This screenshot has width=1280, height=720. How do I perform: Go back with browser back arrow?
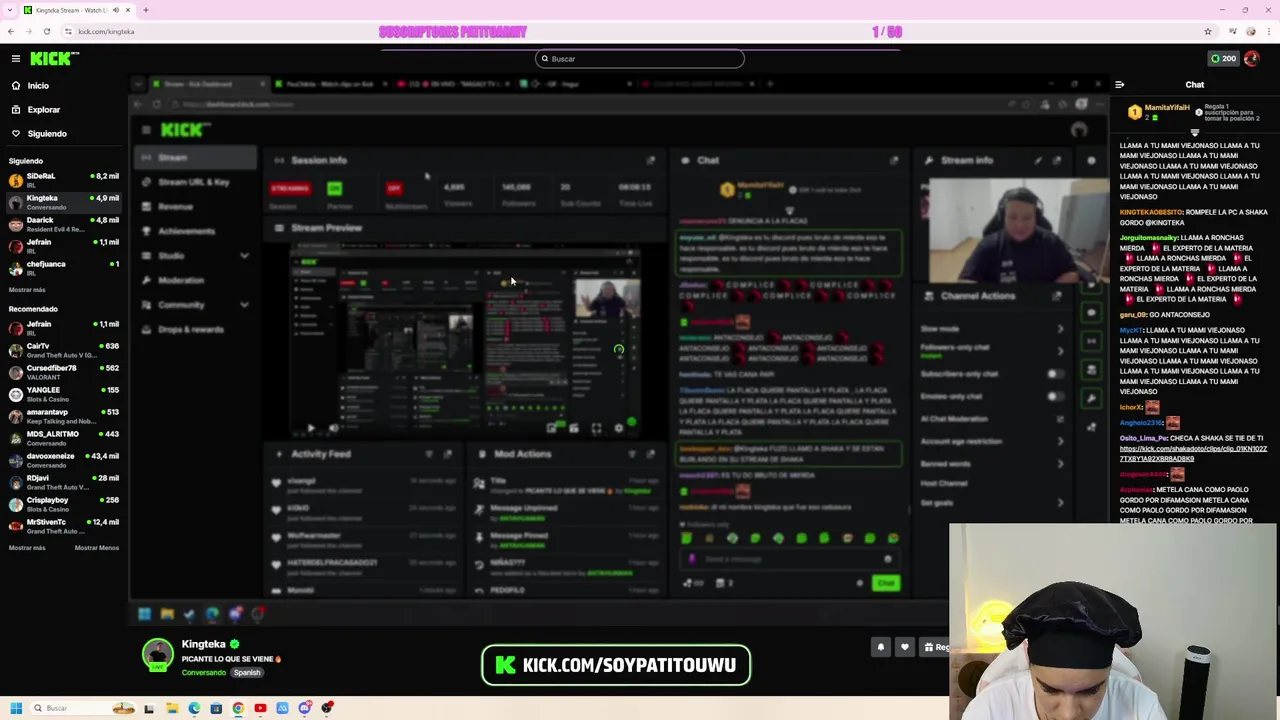11,32
